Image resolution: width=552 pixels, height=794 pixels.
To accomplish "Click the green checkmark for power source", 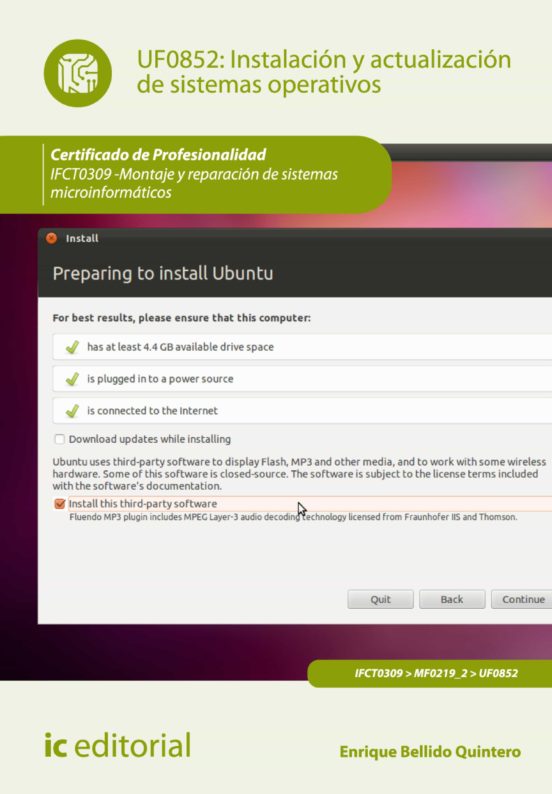I will 72,379.
